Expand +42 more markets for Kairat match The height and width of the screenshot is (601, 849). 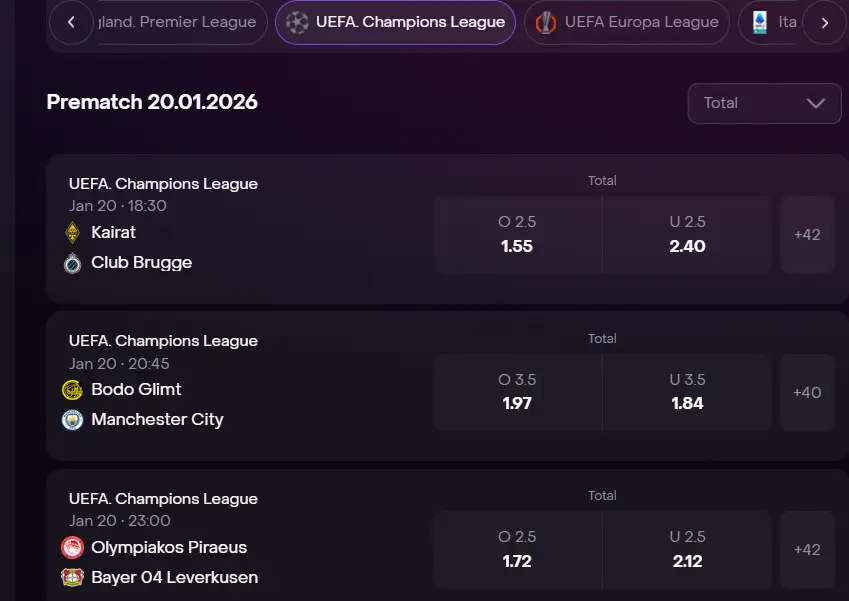point(807,235)
